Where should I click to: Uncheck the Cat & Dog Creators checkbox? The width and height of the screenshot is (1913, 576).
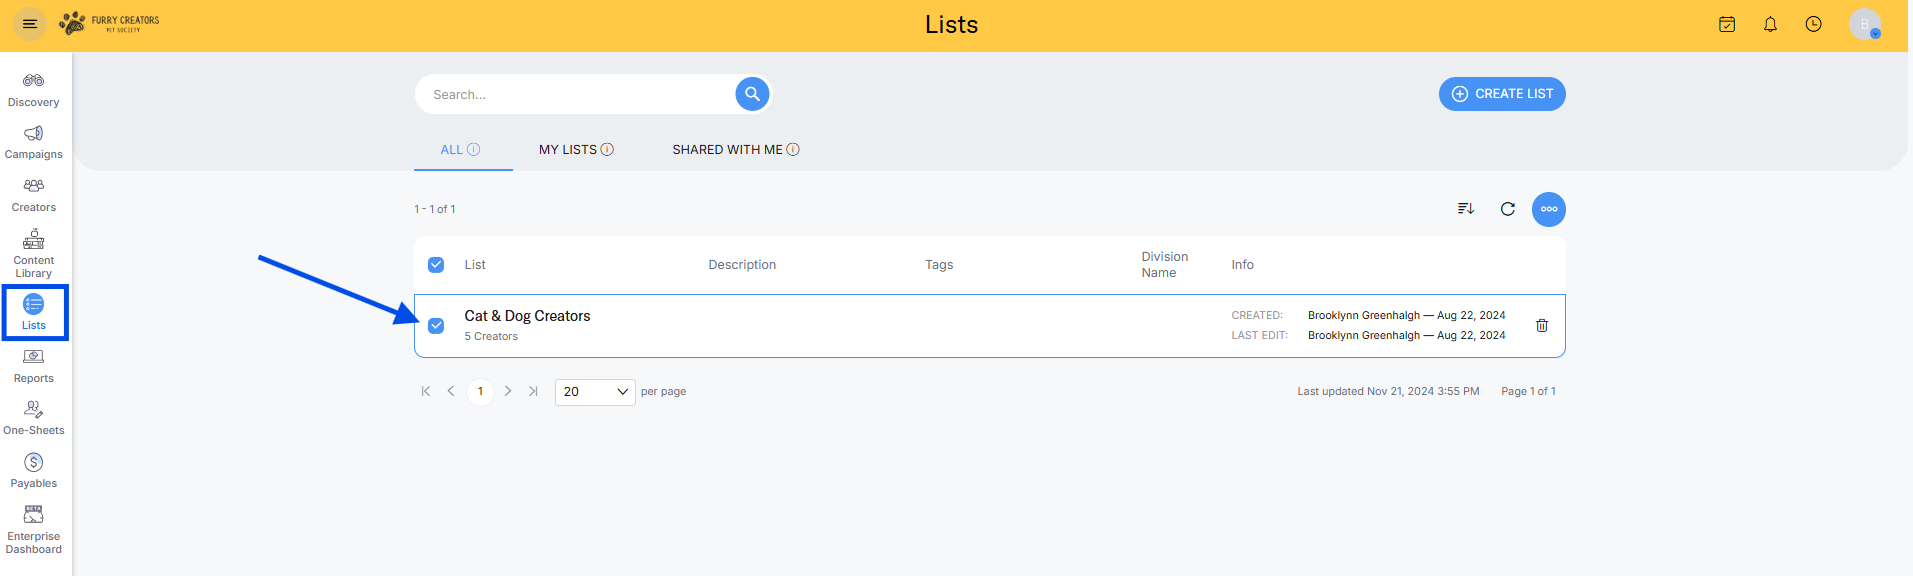[x=436, y=326]
